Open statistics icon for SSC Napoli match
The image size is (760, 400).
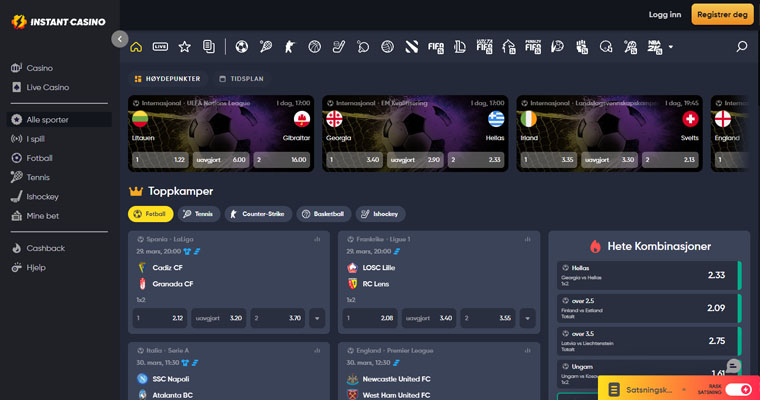(317, 351)
